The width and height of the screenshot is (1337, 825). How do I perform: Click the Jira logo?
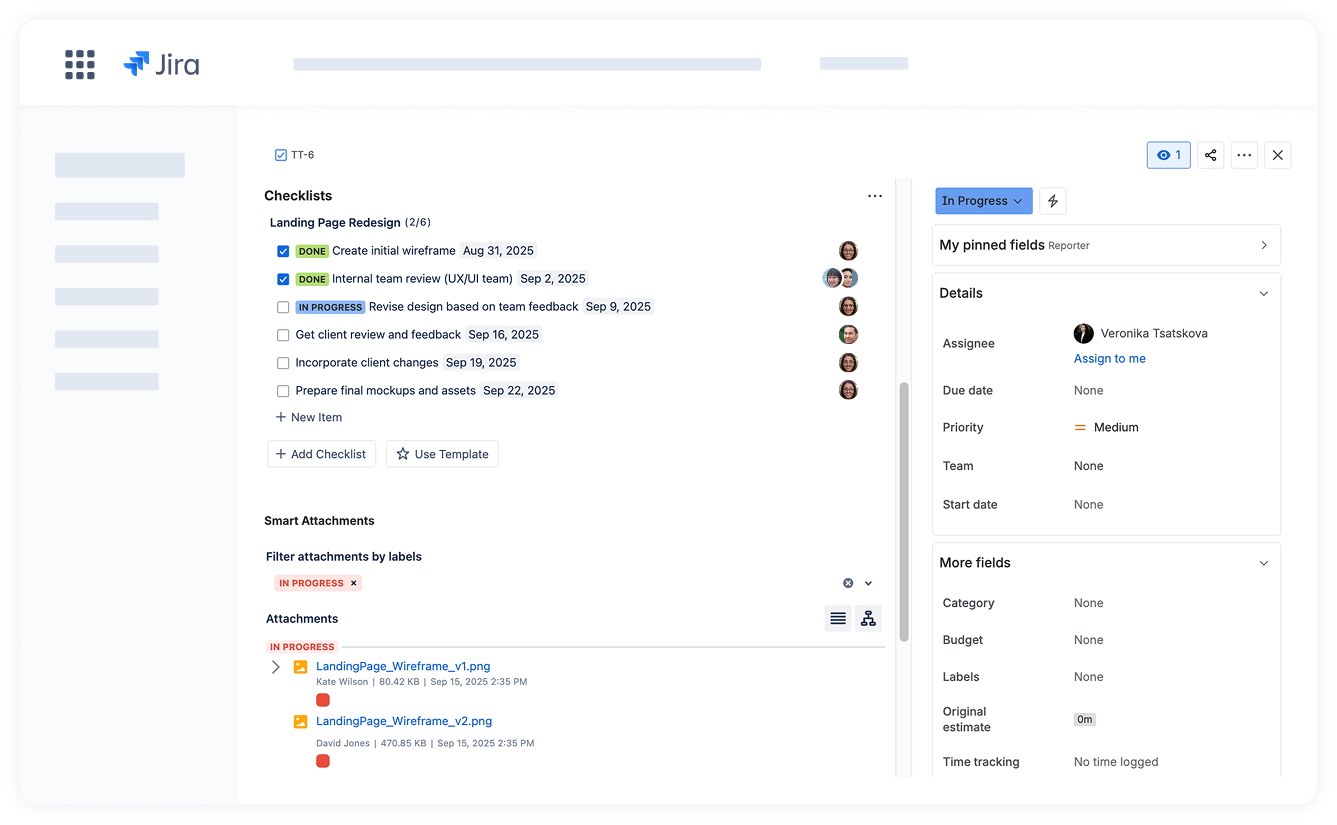tap(161, 64)
